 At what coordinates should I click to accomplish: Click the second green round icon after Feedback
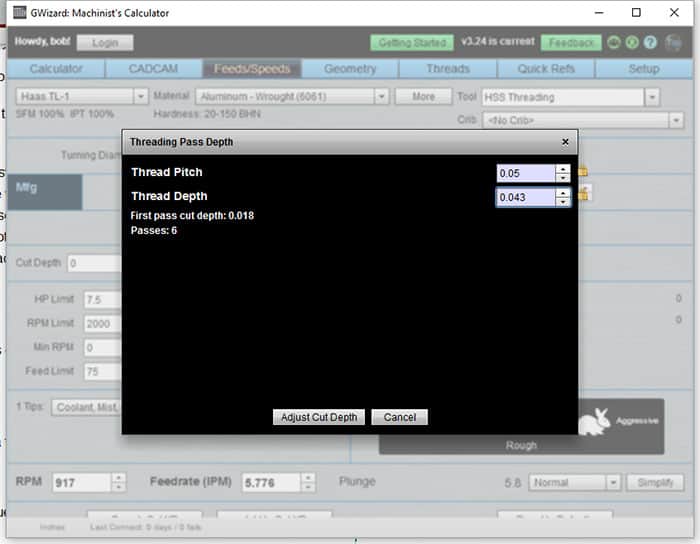pyautogui.click(x=632, y=42)
